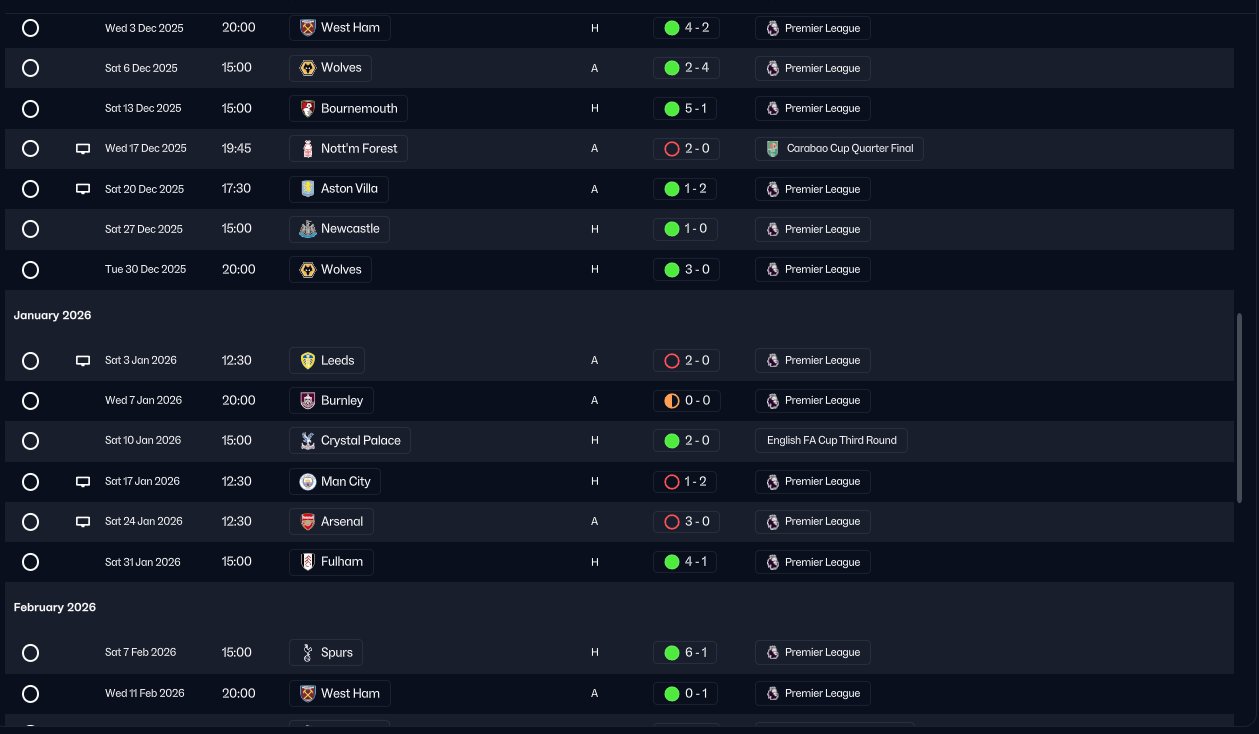Open the Carabao Cup Quarter Final link
The height and width of the screenshot is (734, 1259).
tap(839, 149)
